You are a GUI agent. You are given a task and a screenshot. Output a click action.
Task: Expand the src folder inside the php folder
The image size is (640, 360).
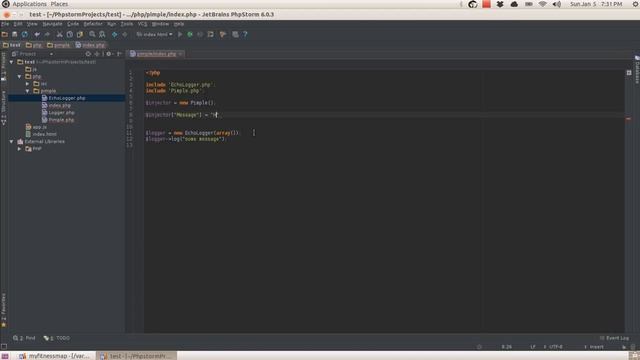coord(27,84)
